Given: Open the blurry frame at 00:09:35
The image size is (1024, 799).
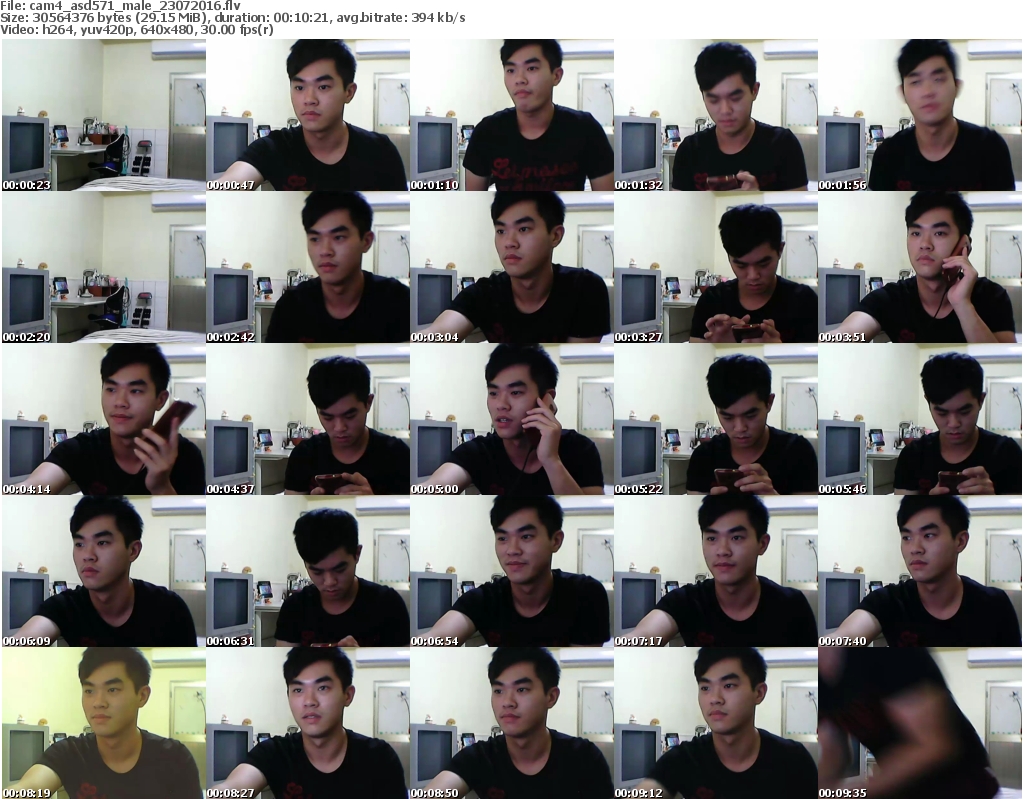Looking at the screenshot, I should (920, 723).
